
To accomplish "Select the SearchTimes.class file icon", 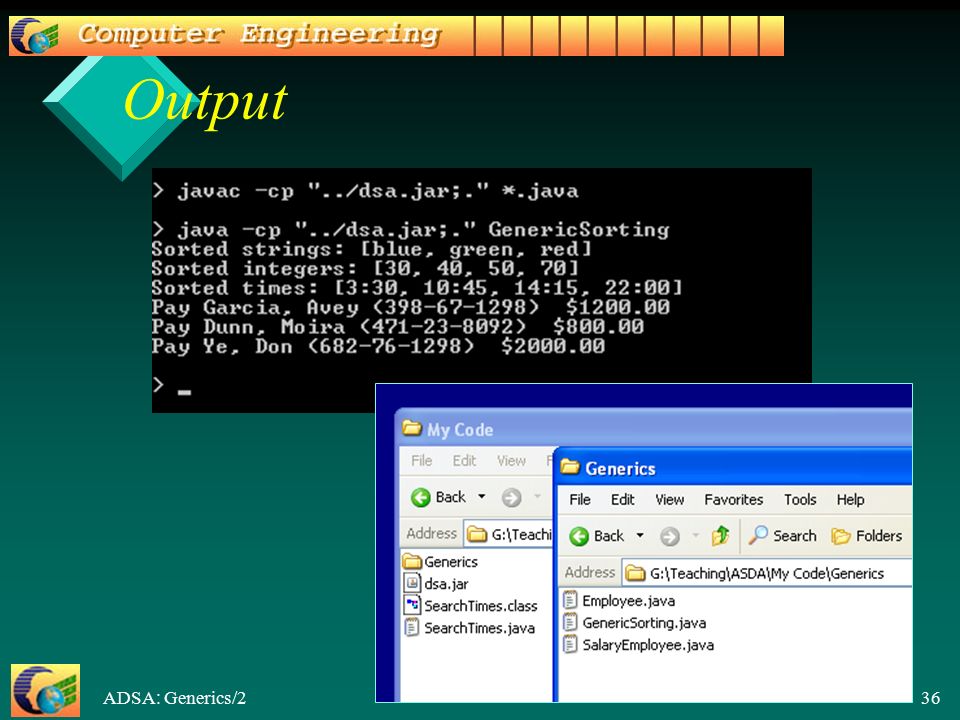I will coord(412,605).
